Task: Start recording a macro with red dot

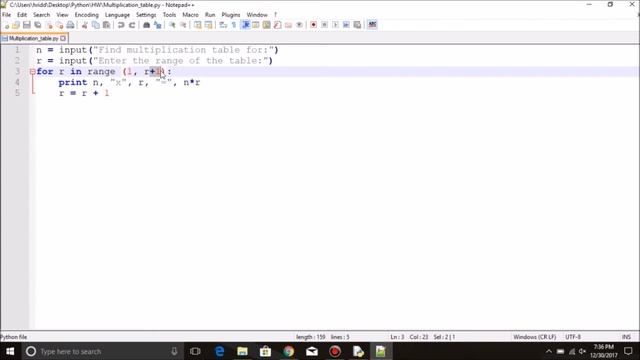Action: tap(313, 25)
